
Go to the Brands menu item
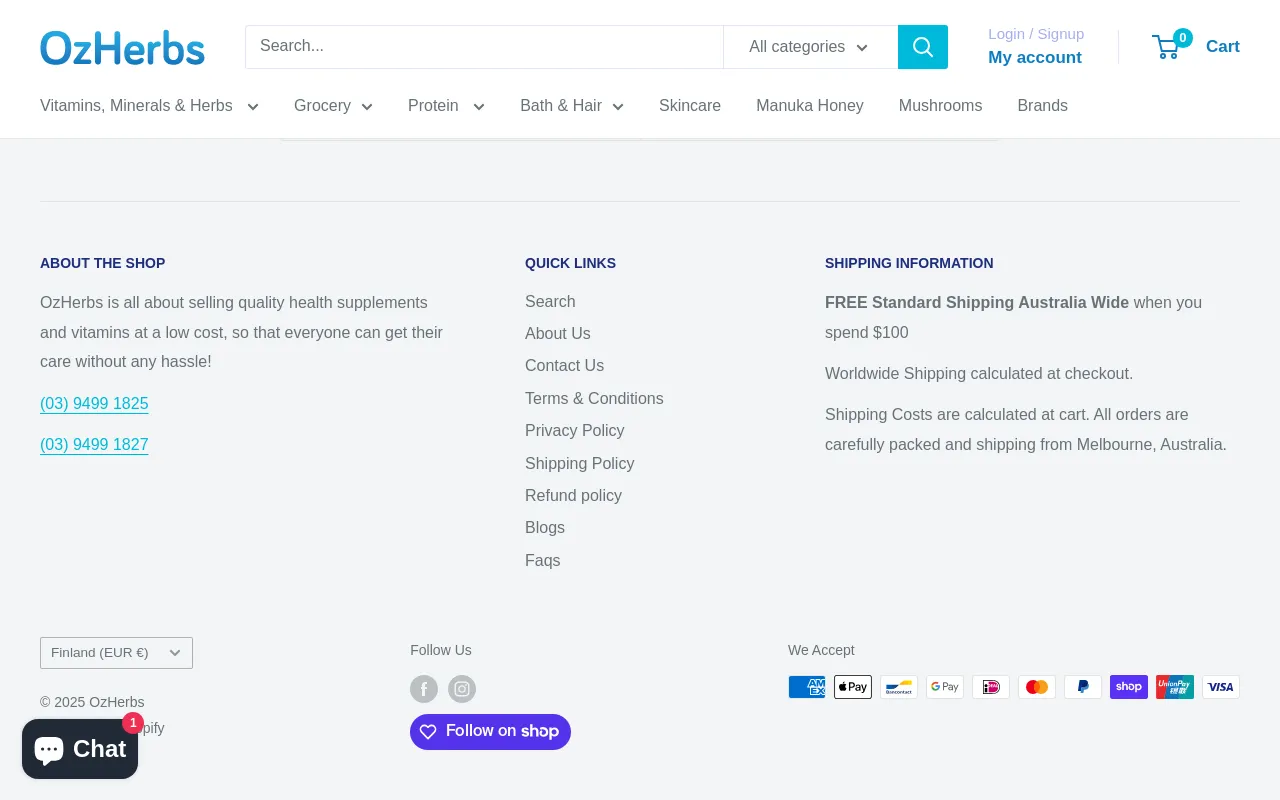[1042, 106]
